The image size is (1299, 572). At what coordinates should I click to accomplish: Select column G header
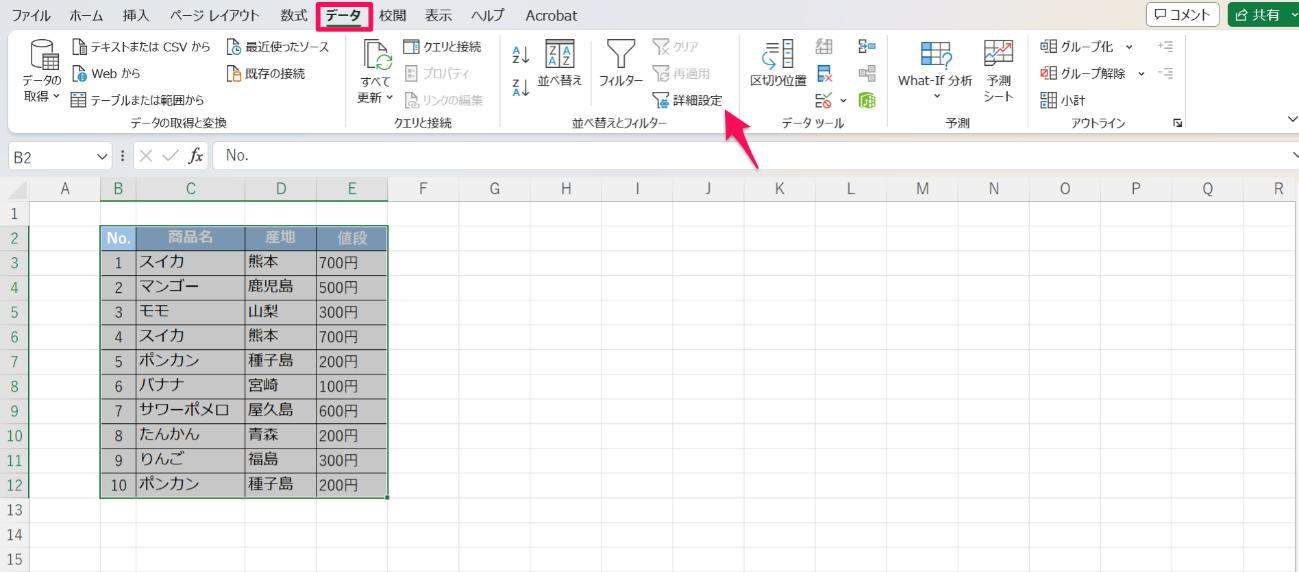tap(494, 189)
